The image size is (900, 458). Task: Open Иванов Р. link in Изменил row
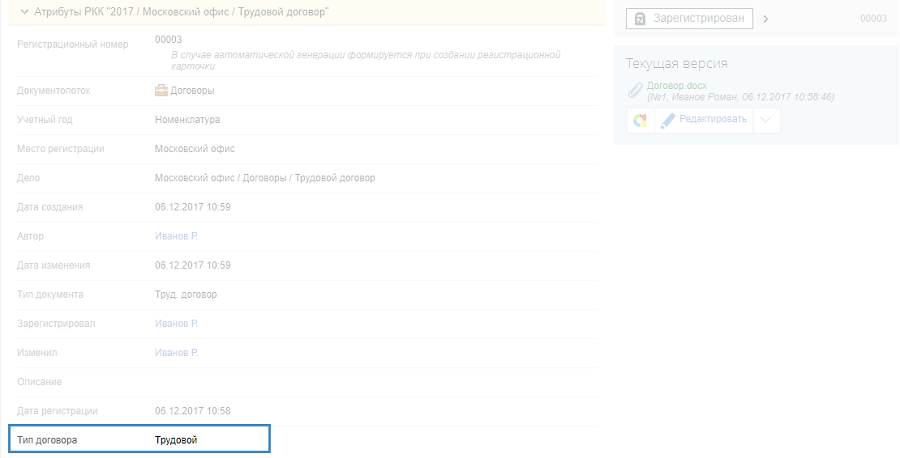click(x=176, y=353)
